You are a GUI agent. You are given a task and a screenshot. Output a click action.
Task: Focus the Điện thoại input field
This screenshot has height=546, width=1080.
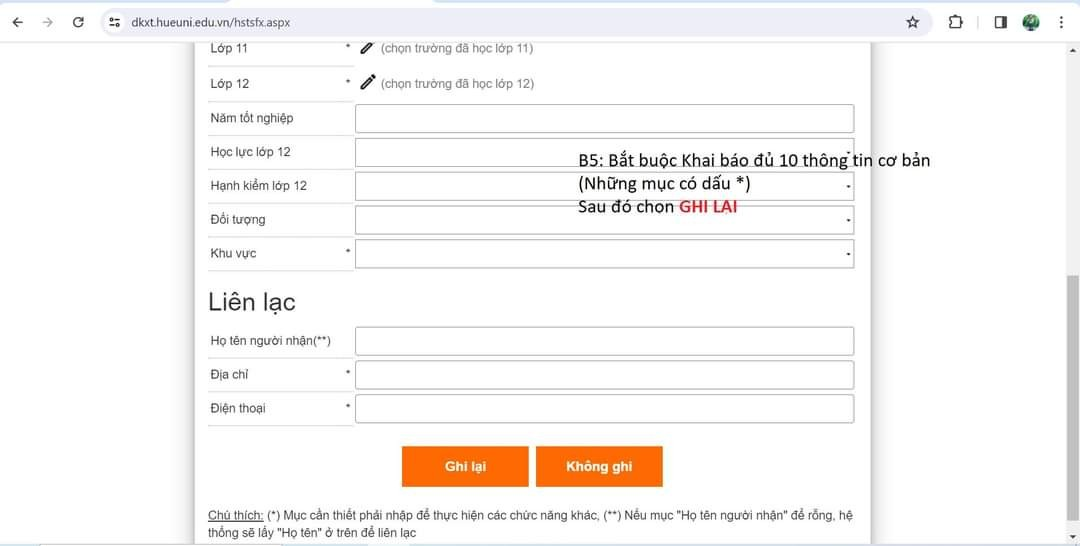[x=605, y=408]
